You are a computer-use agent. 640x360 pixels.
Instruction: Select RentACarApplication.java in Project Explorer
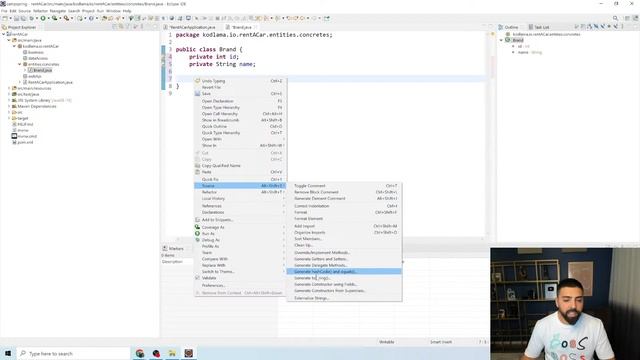(48, 82)
